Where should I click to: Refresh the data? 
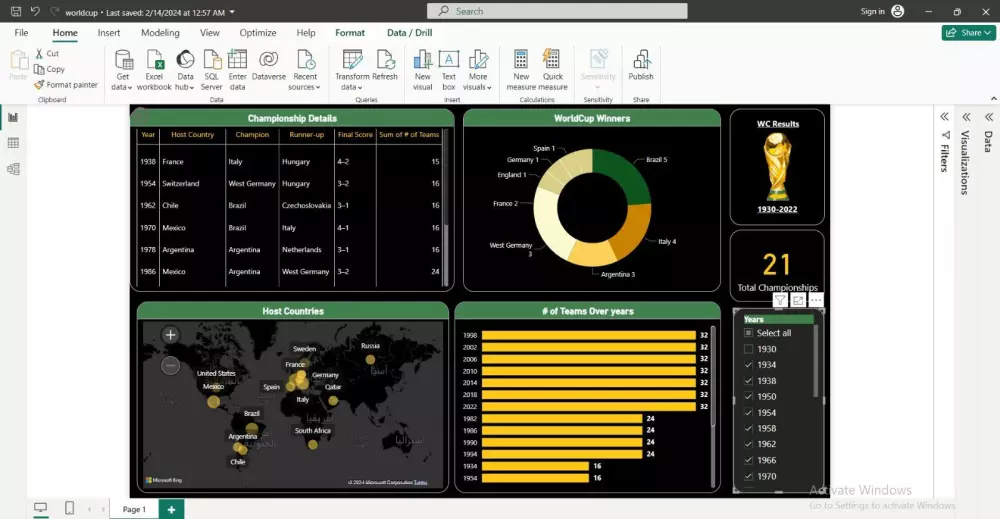click(385, 66)
